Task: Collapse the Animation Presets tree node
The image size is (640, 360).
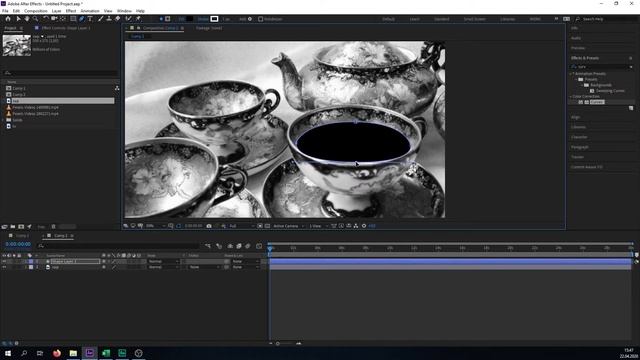Action: coord(571,74)
